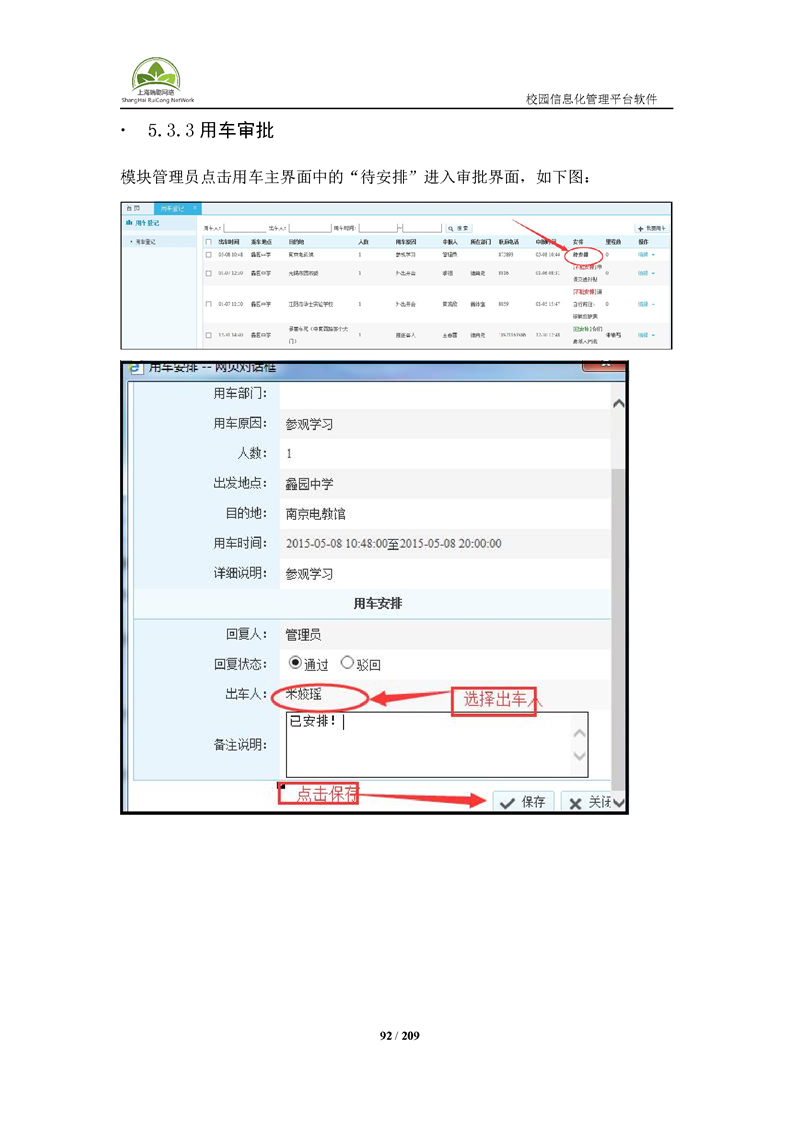Viewport: 793px width, 1122px height.
Task: Tick the select-all checkbox in the table header
Action: 209,242
